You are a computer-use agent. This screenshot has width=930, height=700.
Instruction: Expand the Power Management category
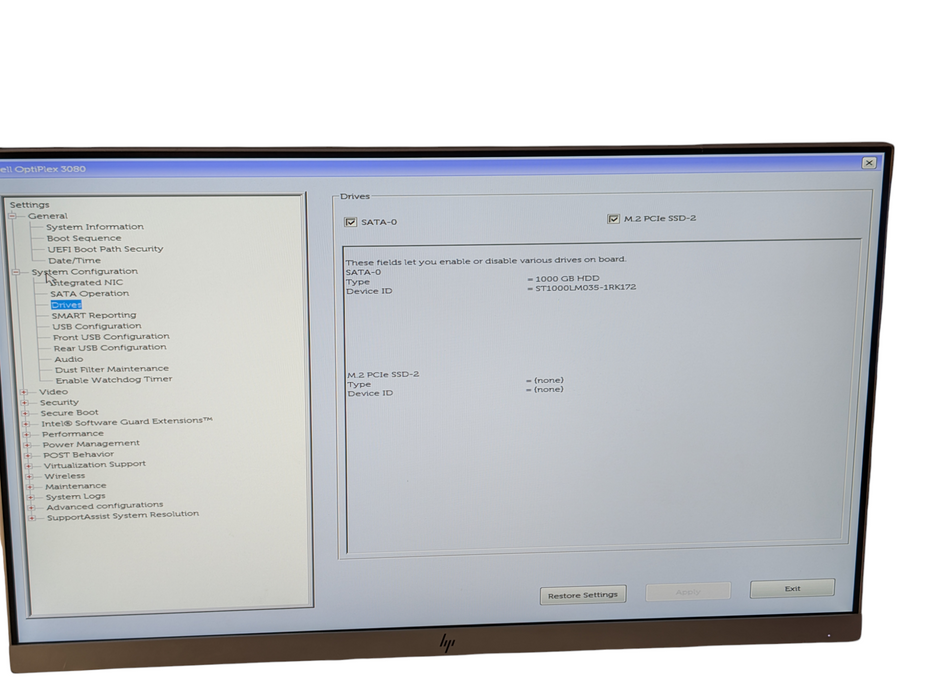click(x=27, y=445)
